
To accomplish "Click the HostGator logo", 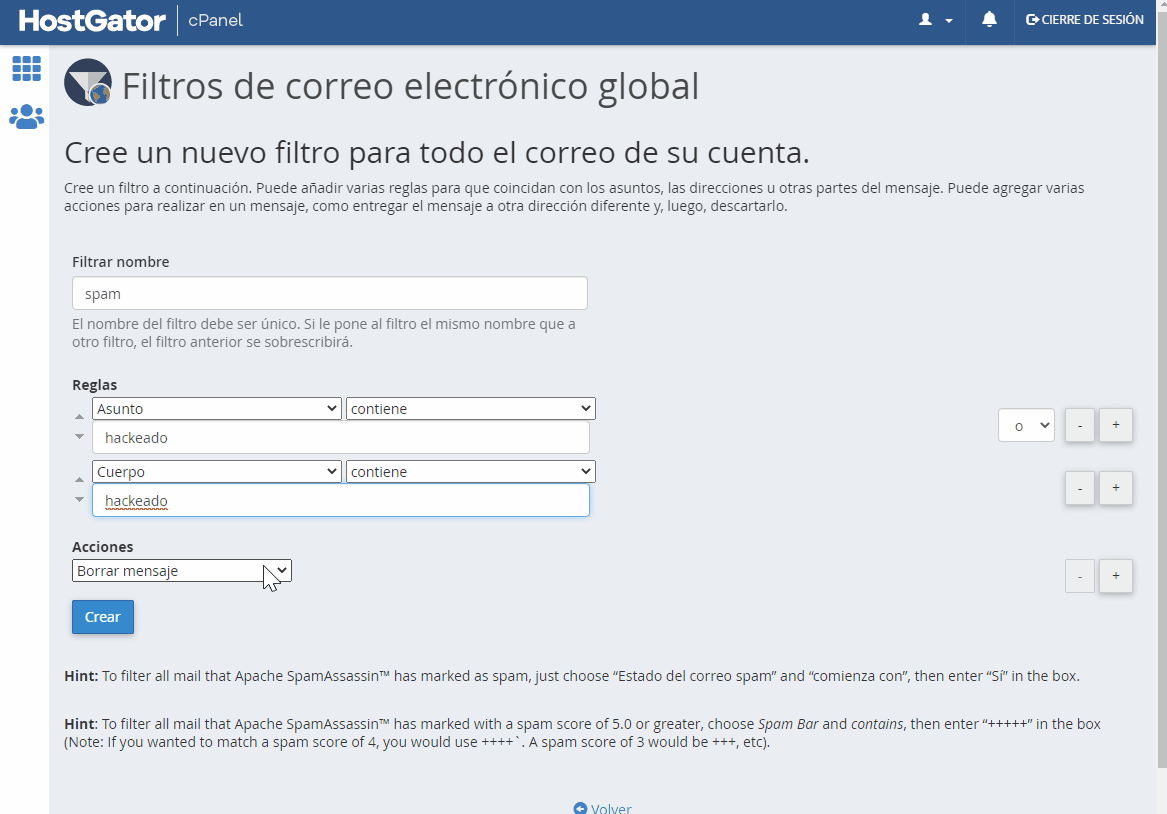I will 92,20.
